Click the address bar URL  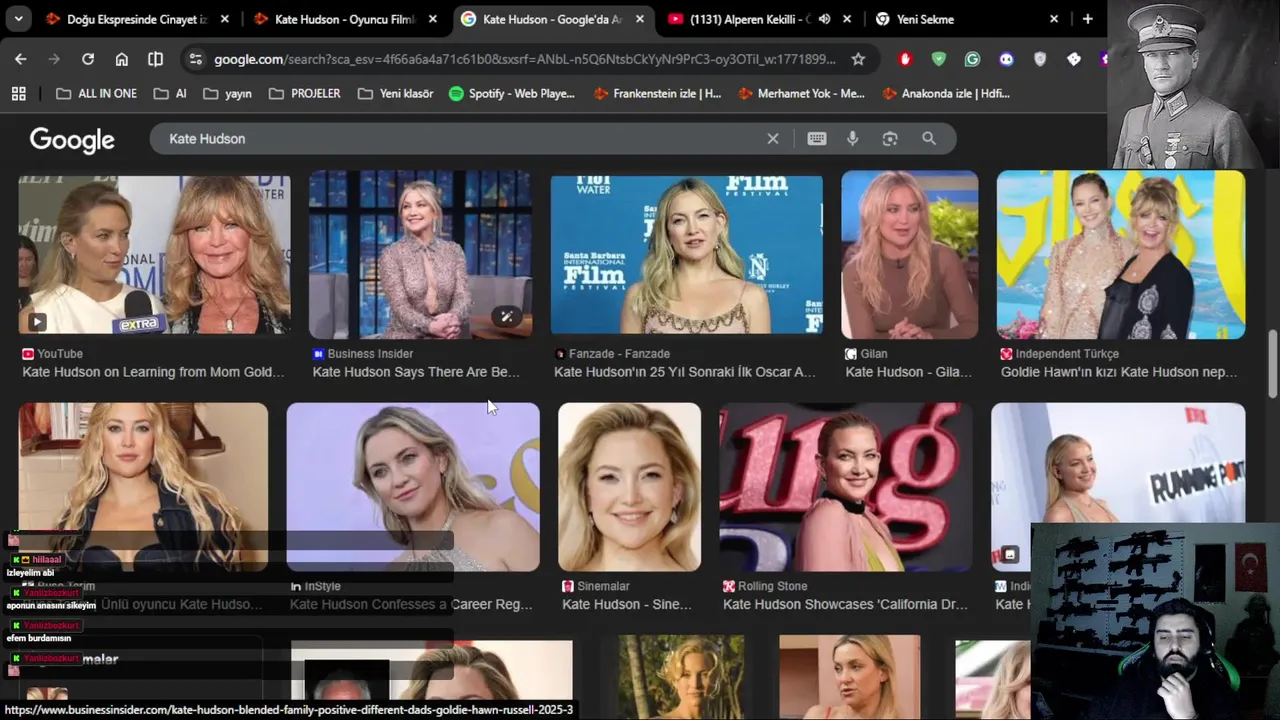coord(524,59)
